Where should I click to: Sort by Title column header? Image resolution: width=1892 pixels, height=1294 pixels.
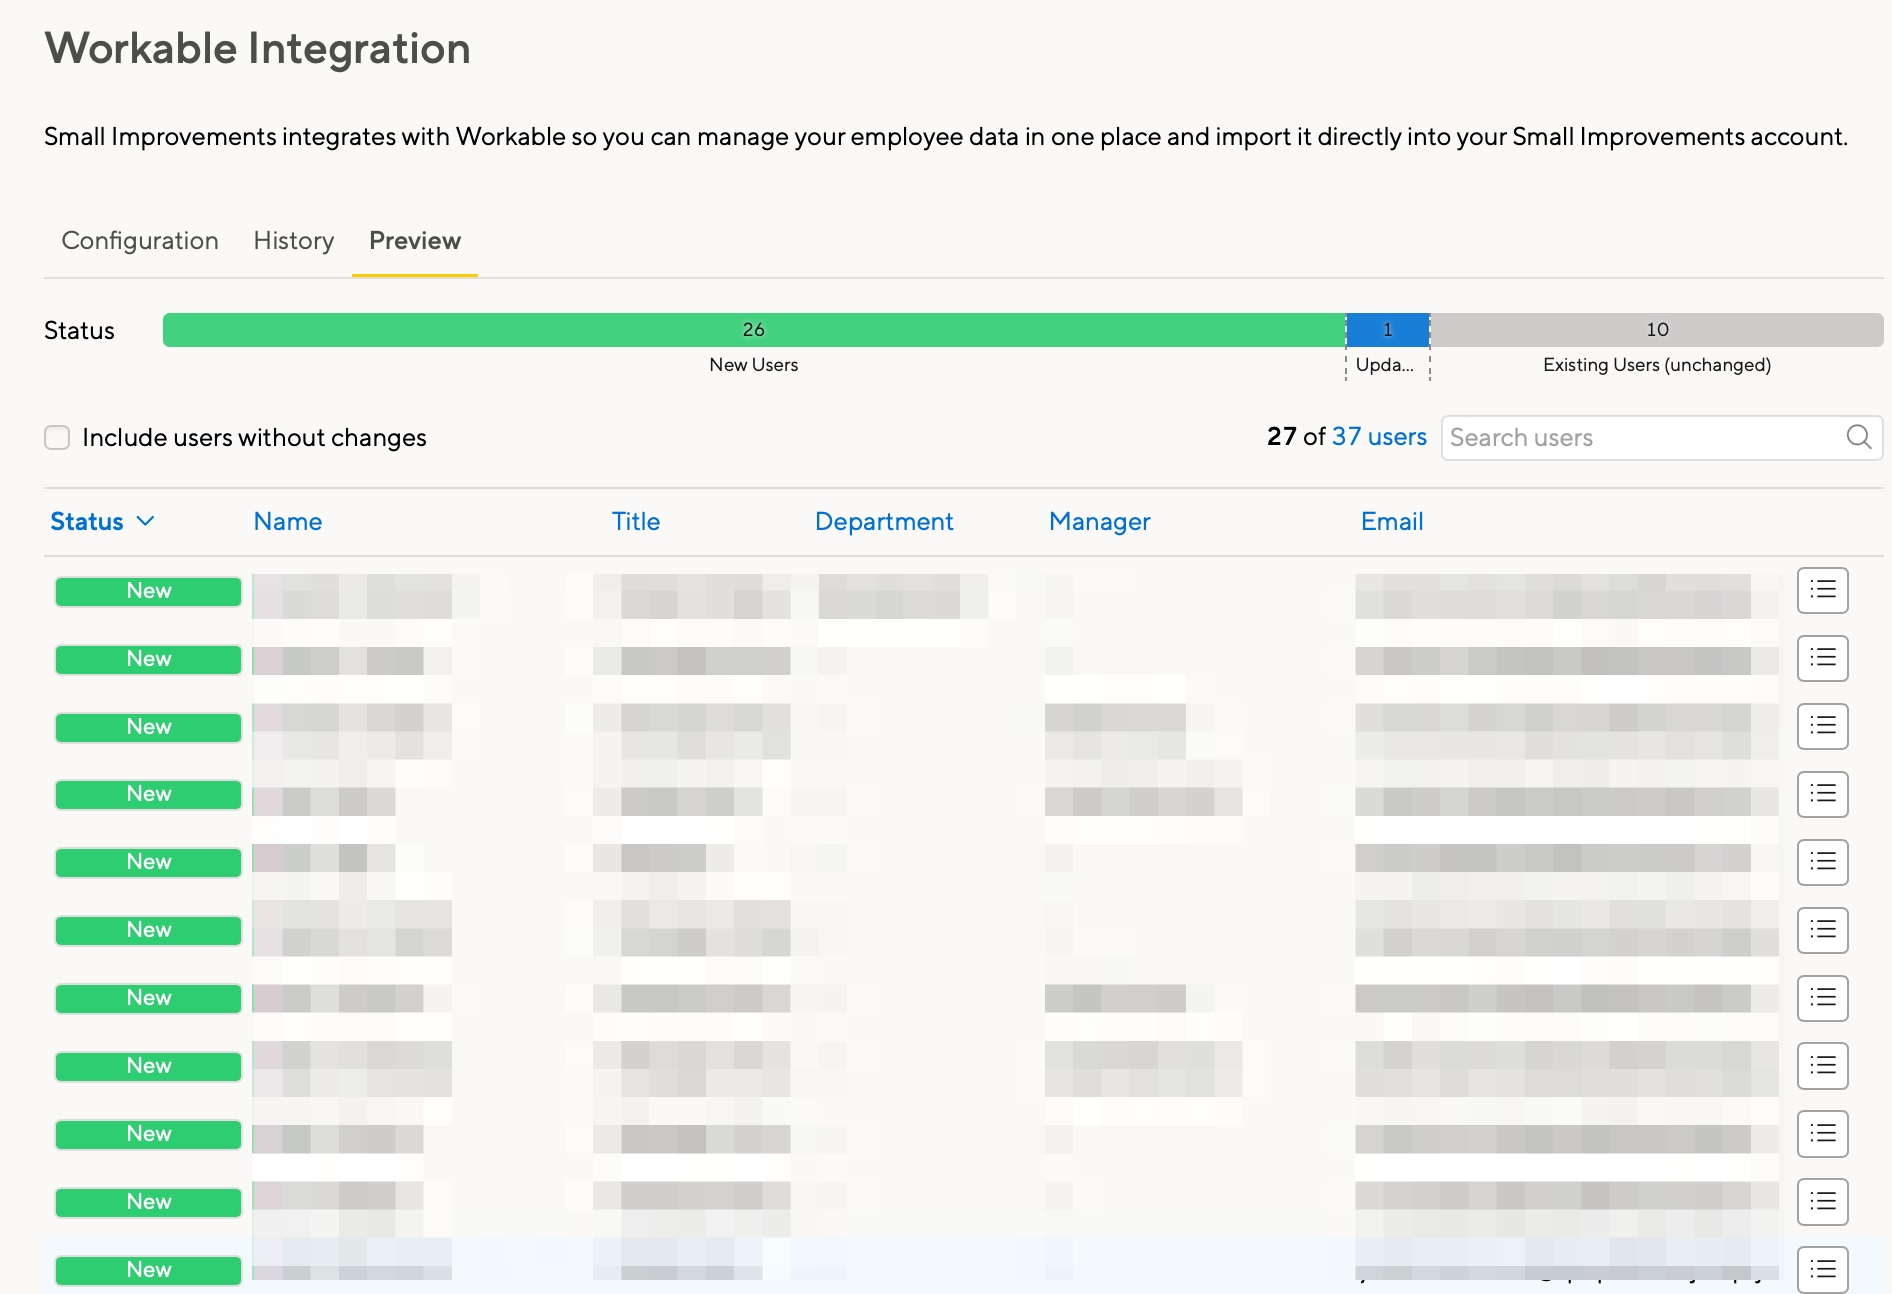pos(636,522)
